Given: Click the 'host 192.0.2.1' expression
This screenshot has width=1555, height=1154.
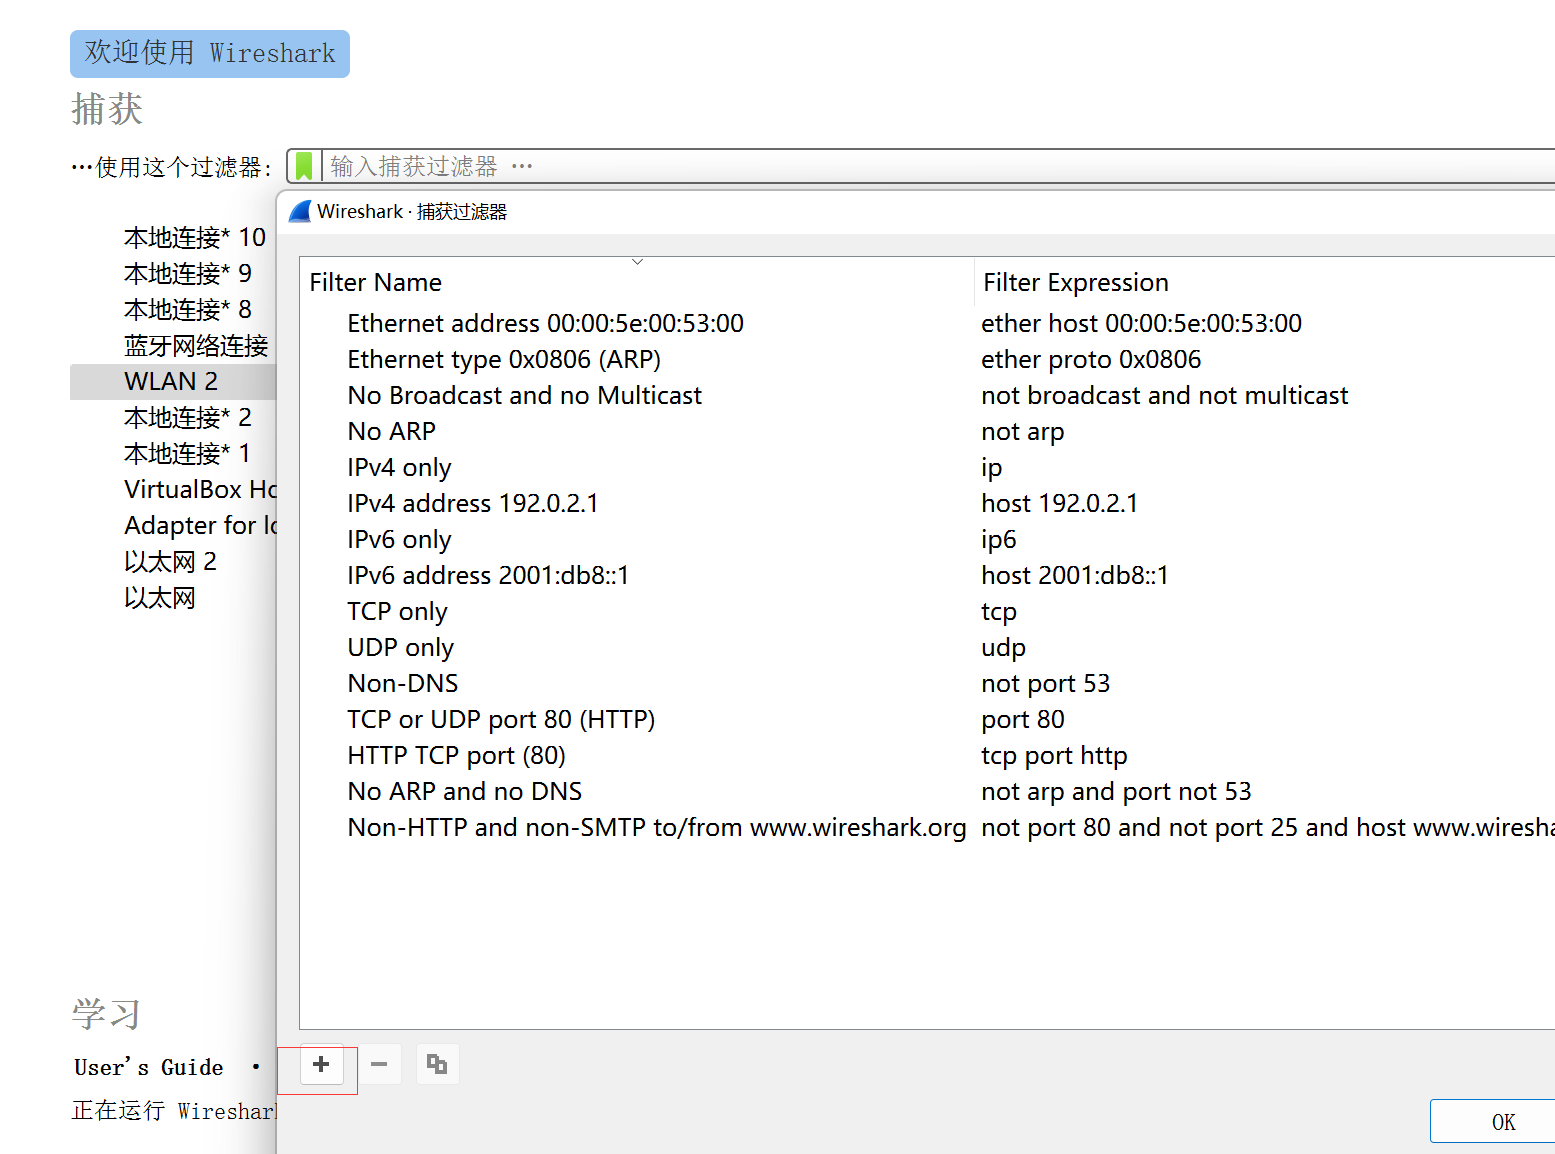Looking at the screenshot, I should (1060, 503).
